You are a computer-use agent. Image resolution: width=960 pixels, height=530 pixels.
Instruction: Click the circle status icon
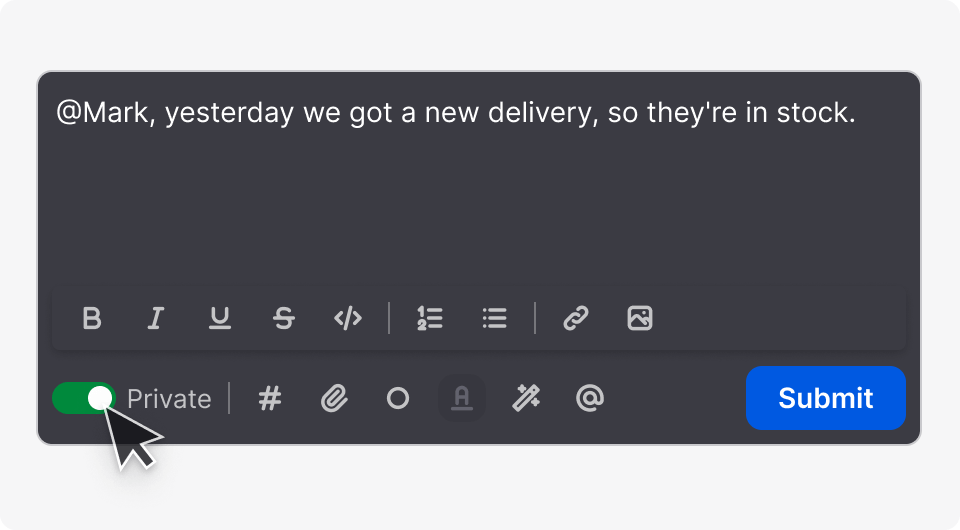(x=398, y=399)
